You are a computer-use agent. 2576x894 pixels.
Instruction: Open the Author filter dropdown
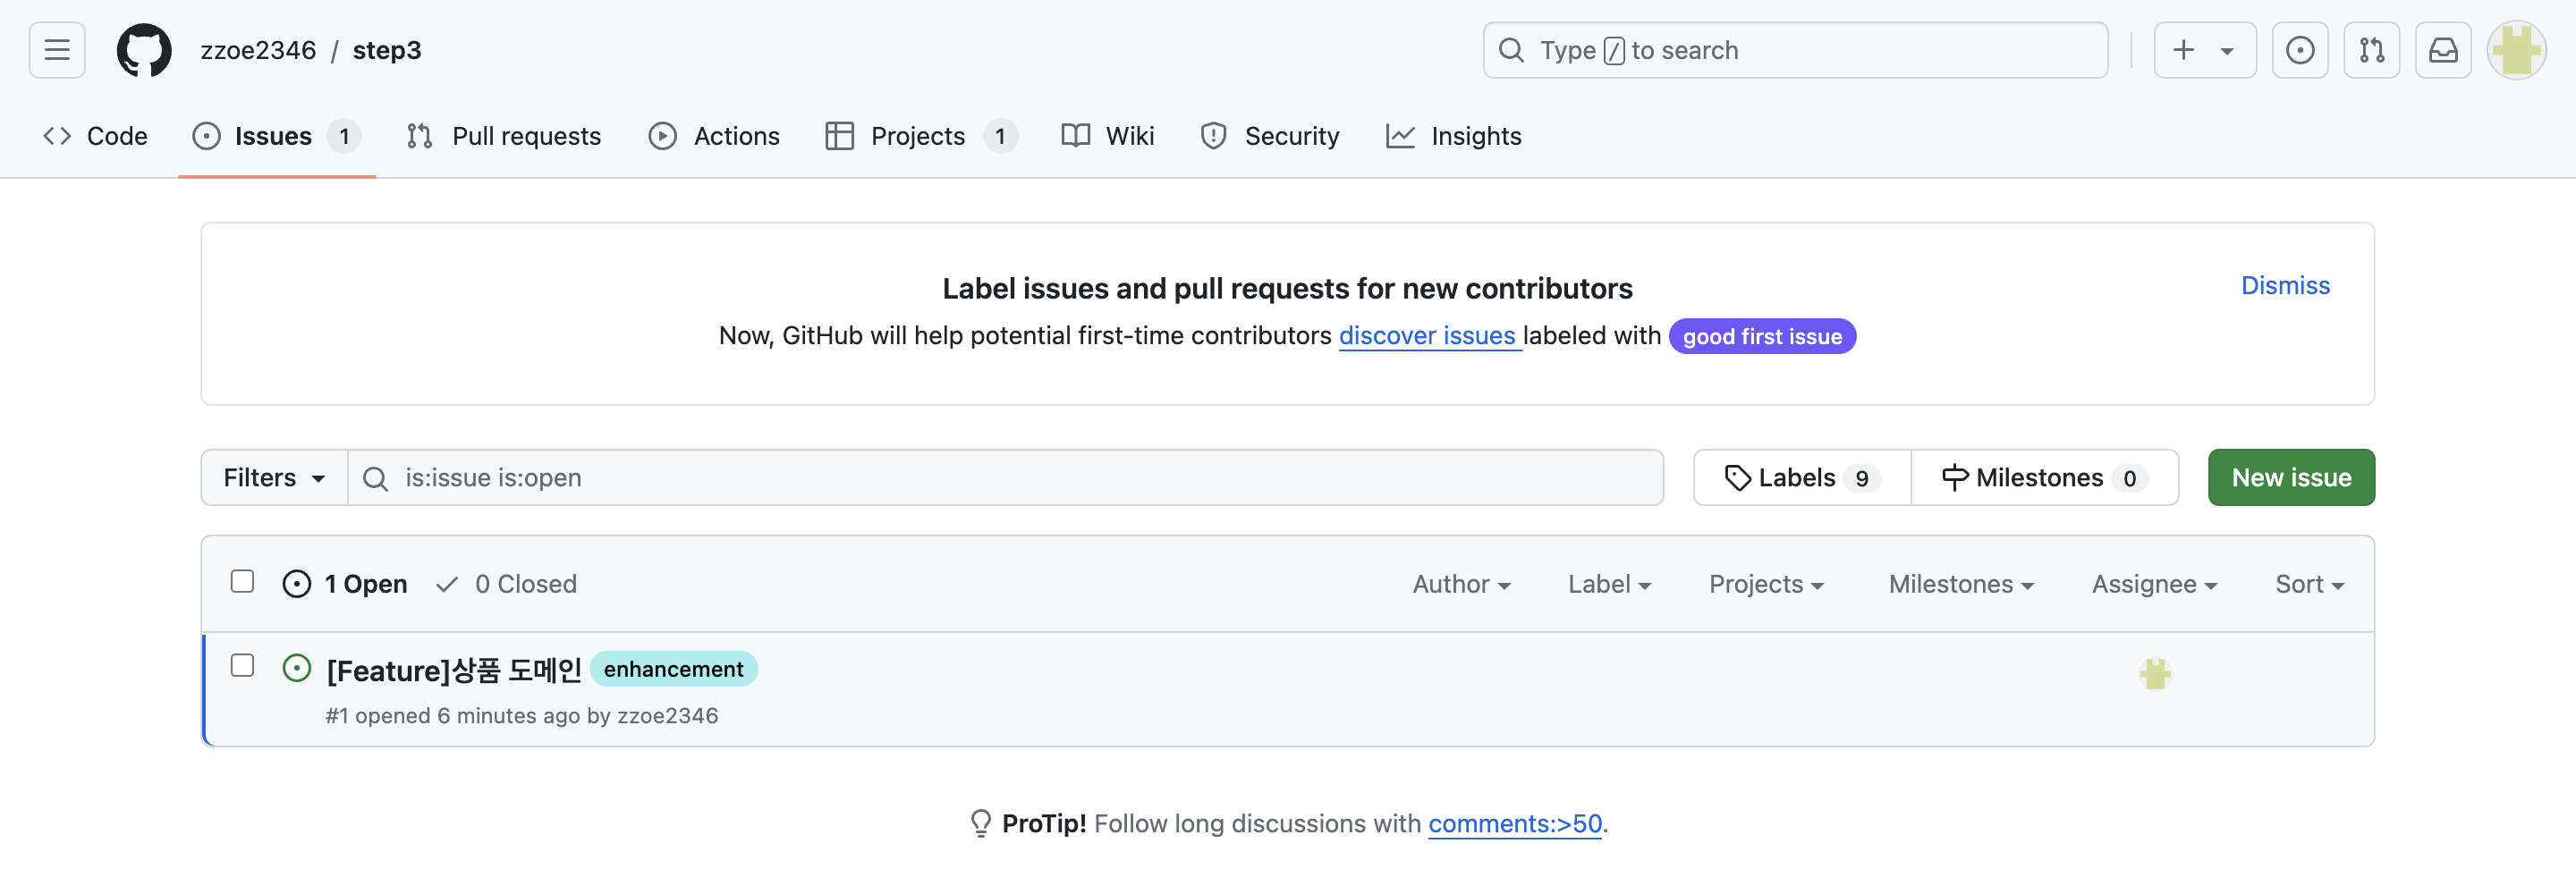(1460, 584)
